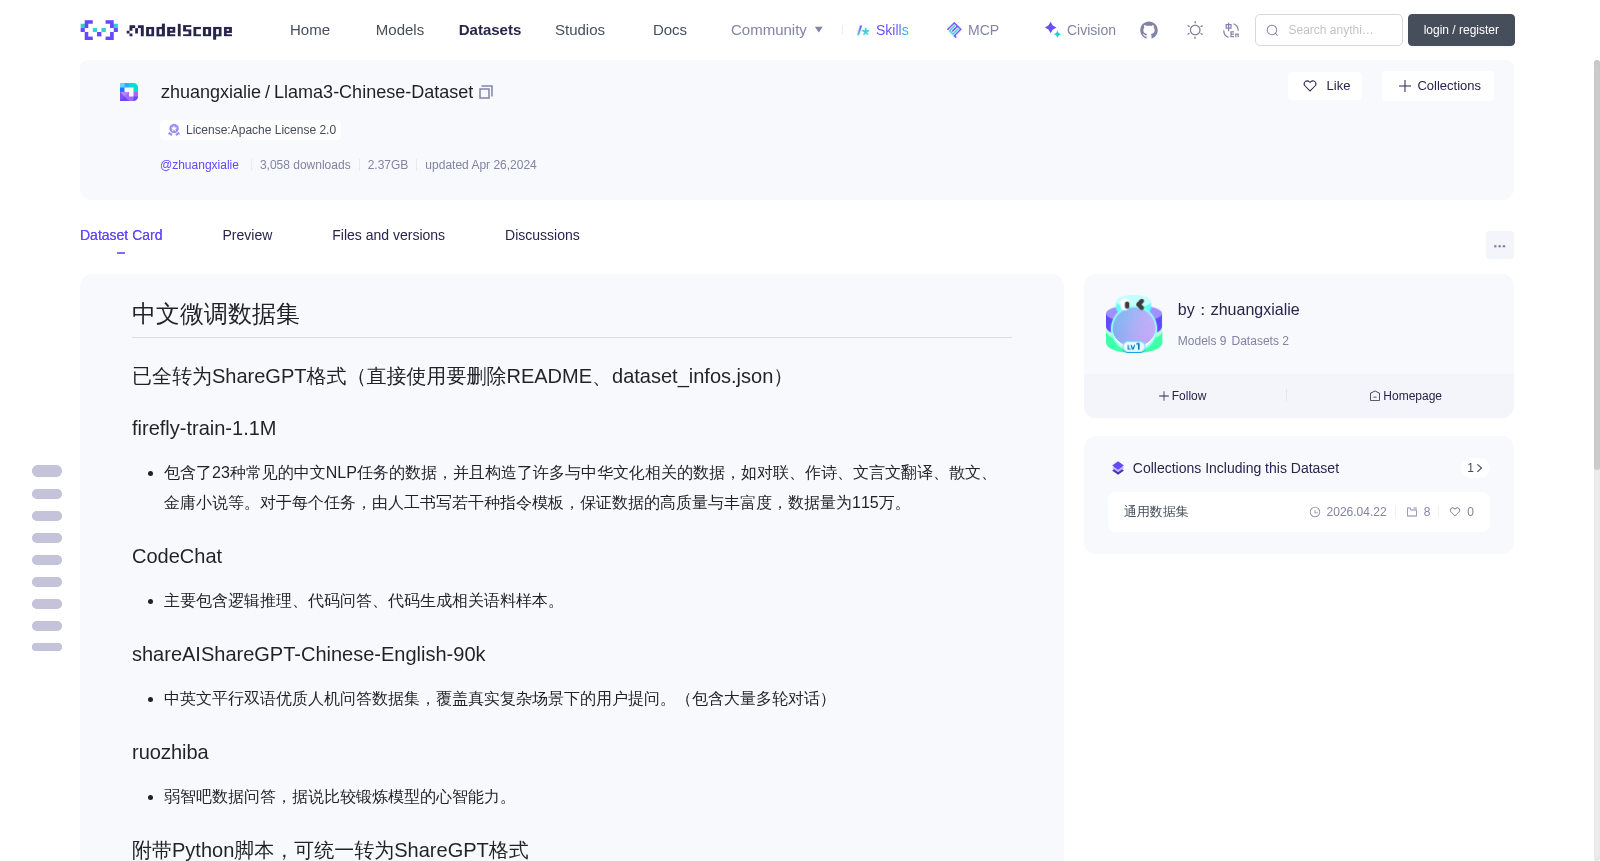The image size is (1600, 861).
Task: Open @zhuangxialie profile link
Action: tap(199, 165)
